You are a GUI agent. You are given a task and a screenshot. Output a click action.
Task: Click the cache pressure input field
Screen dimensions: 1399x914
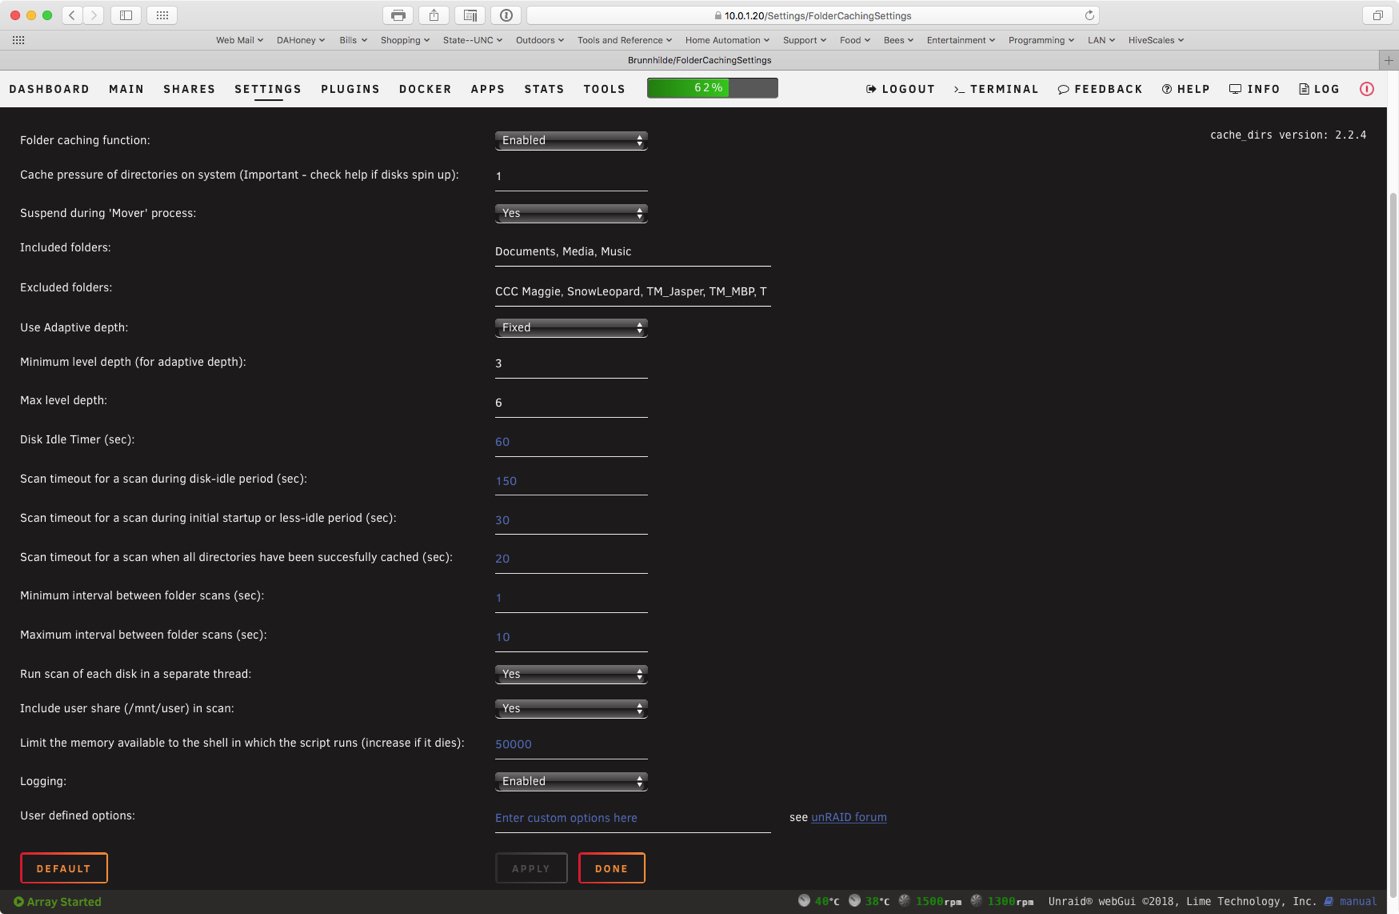pos(571,176)
